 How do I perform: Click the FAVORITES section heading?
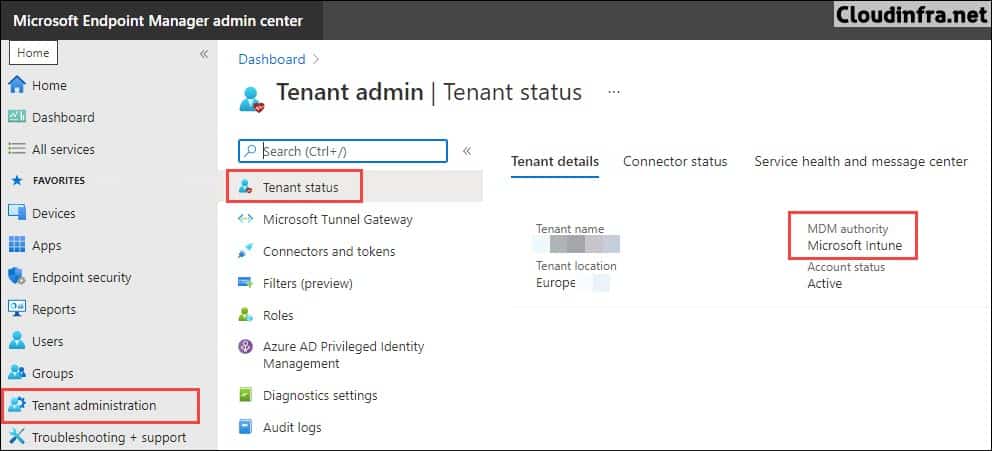click(x=59, y=180)
